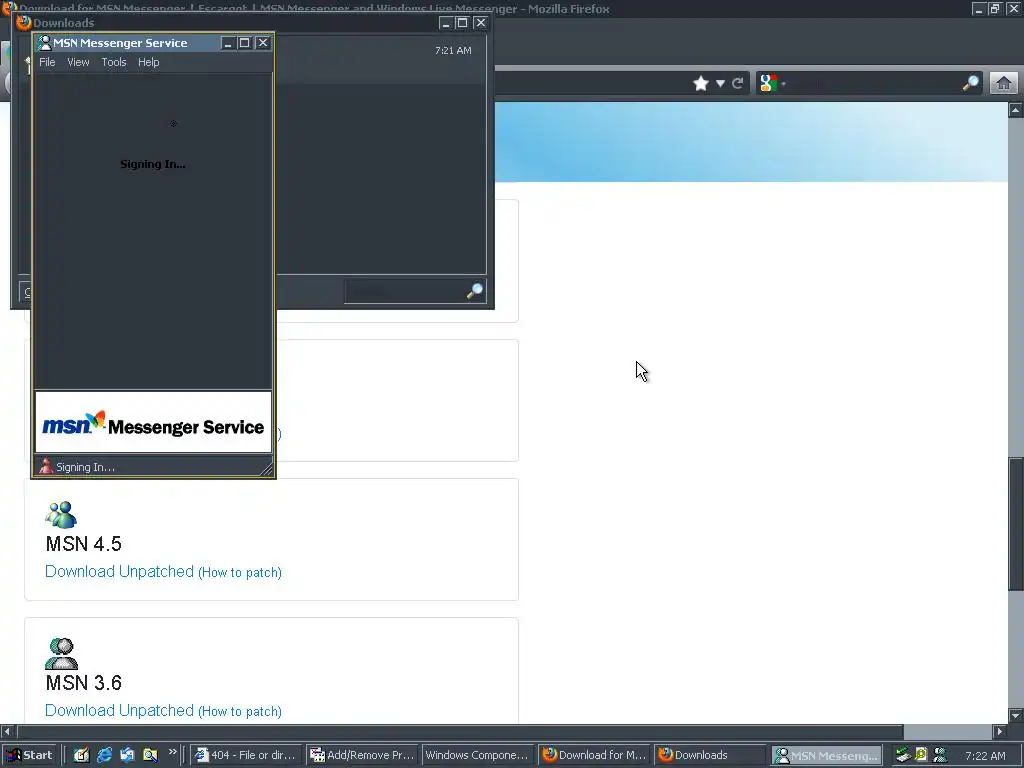Click the MSN 4.5 messenger icon
This screenshot has width=1024, height=768.
pos(61,515)
